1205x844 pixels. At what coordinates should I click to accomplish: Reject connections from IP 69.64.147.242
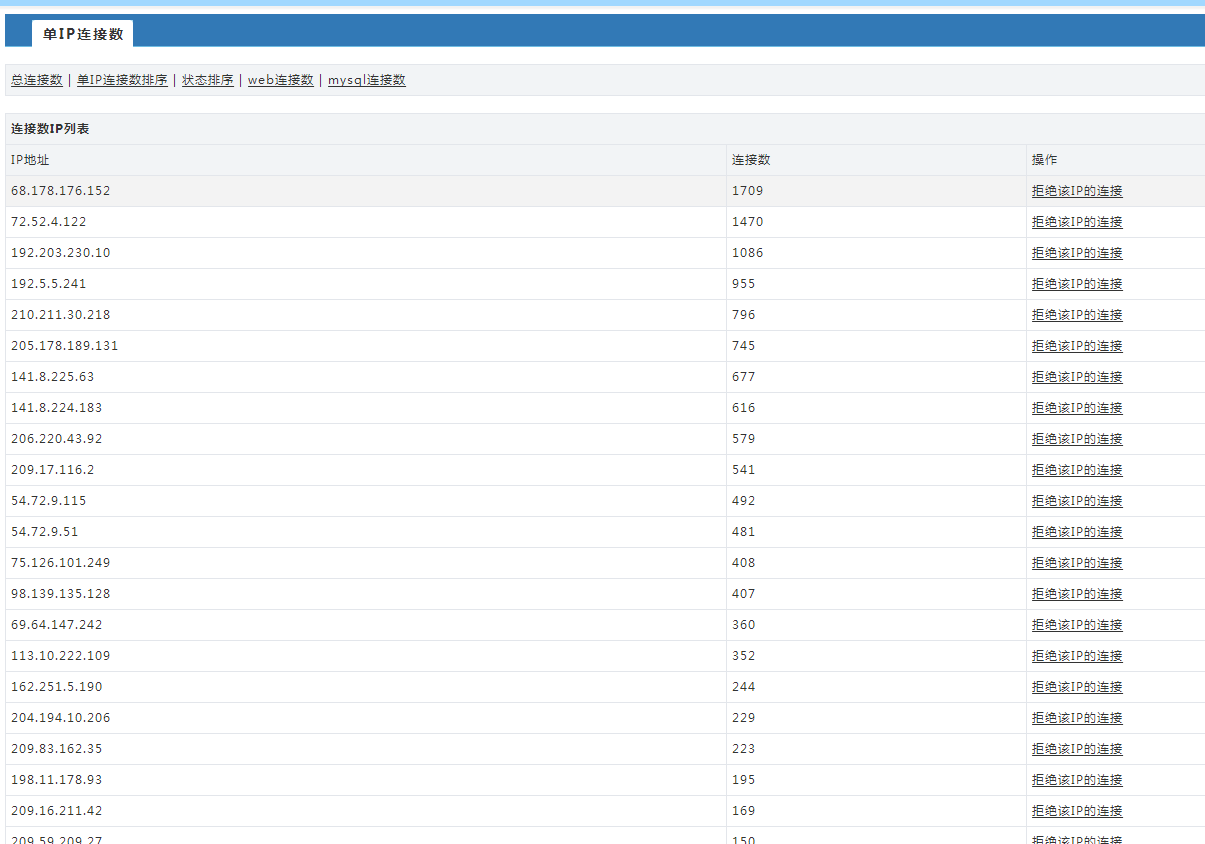pos(1077,625)
